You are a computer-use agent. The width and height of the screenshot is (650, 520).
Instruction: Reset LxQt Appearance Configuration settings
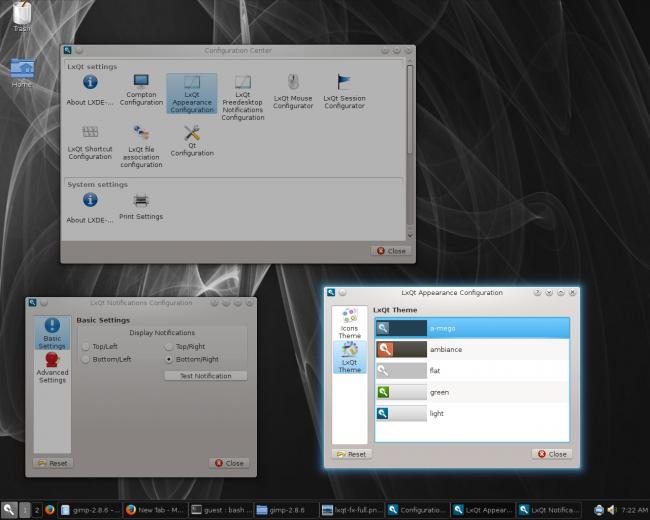pyautogui.click(x=352, y=454)
